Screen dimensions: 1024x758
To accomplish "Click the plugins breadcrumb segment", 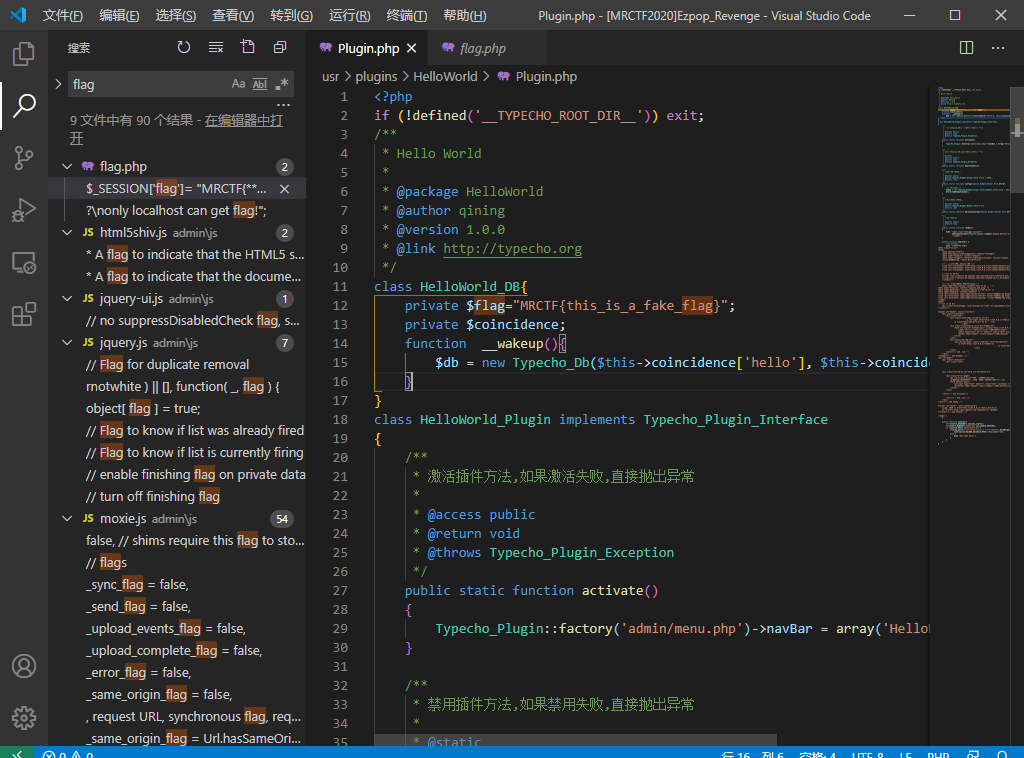I will click(x=376, y=76).
